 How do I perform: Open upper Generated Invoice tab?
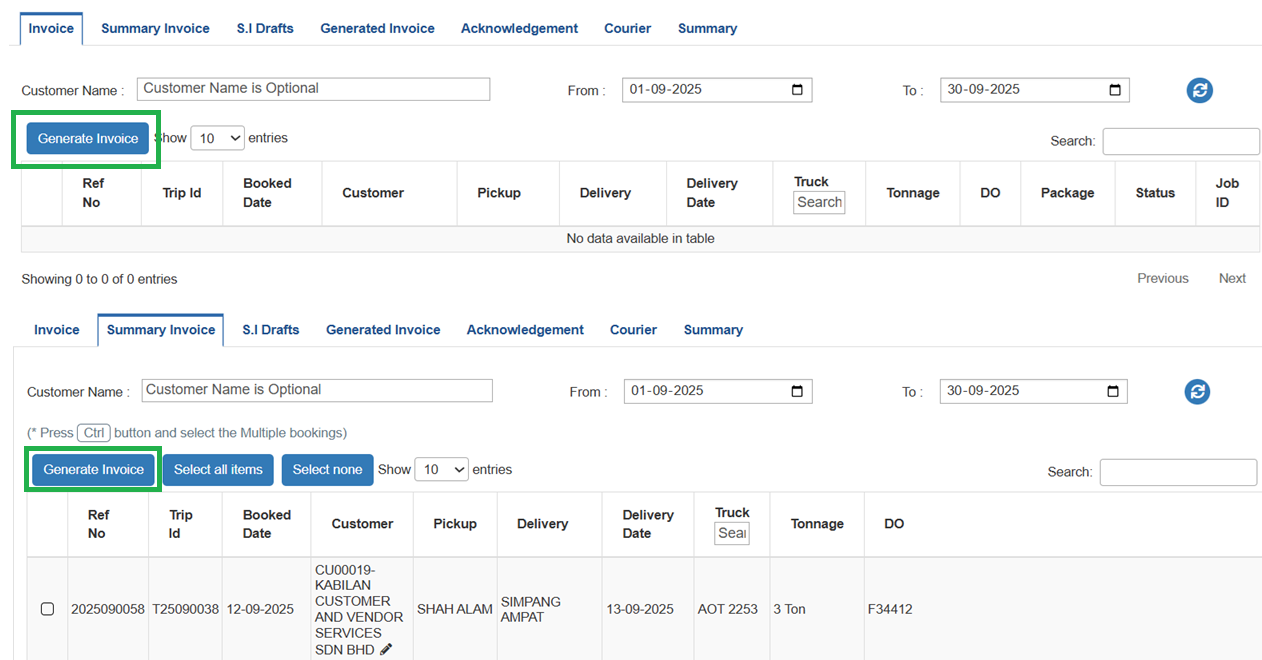point(377,28)
